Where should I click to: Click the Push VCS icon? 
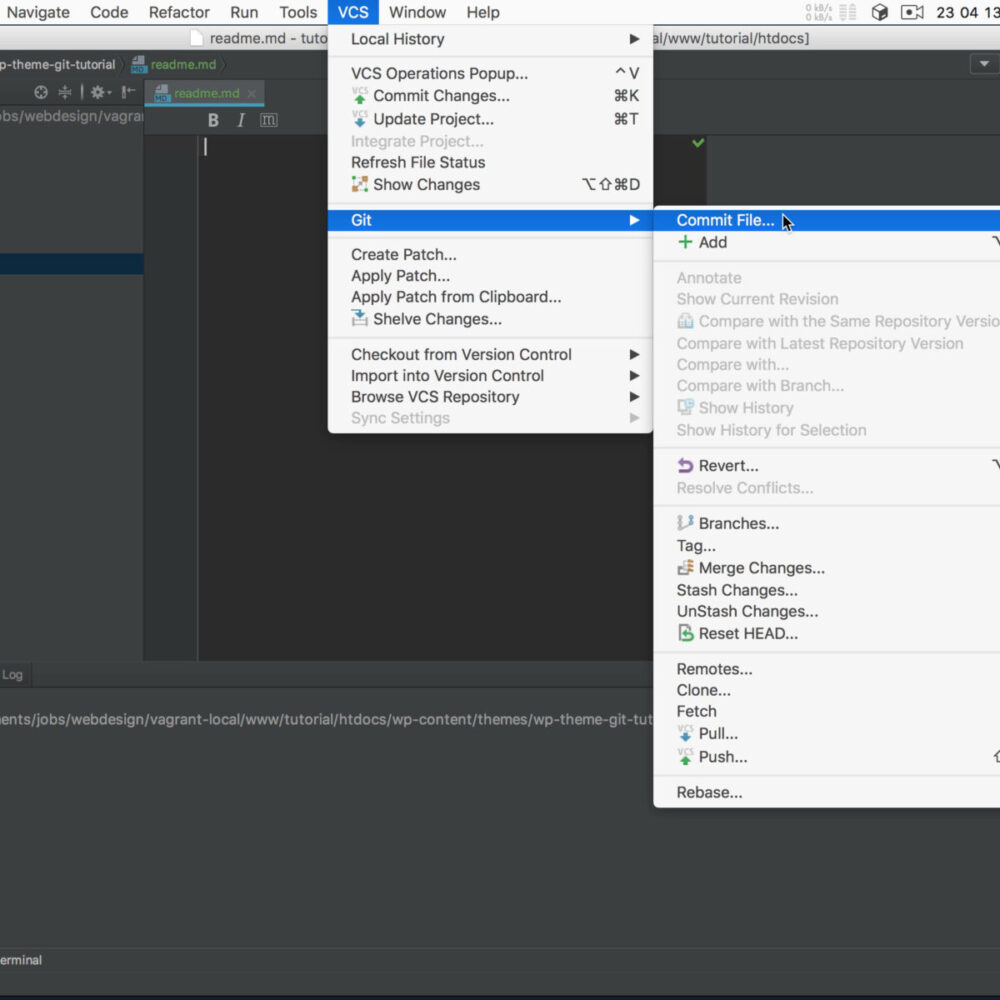tap(685, 756)
